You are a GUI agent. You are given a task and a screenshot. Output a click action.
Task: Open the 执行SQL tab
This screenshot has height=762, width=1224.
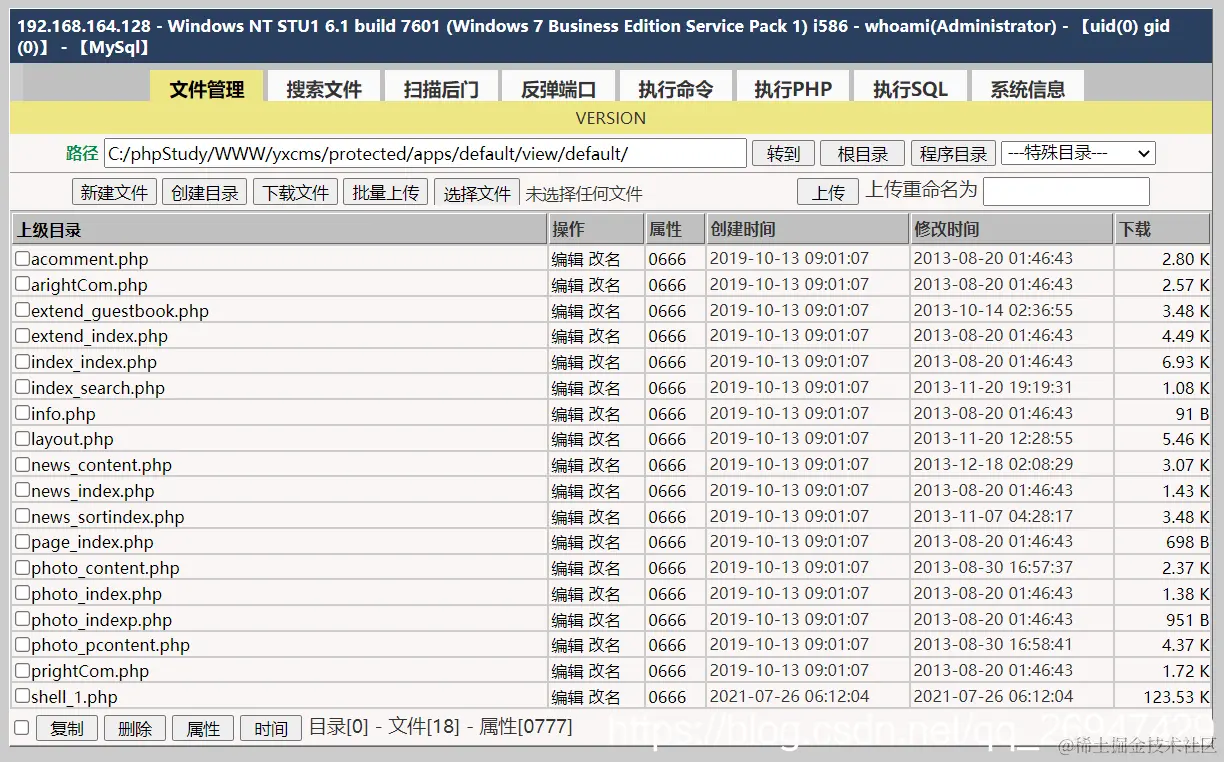point(910,88)
